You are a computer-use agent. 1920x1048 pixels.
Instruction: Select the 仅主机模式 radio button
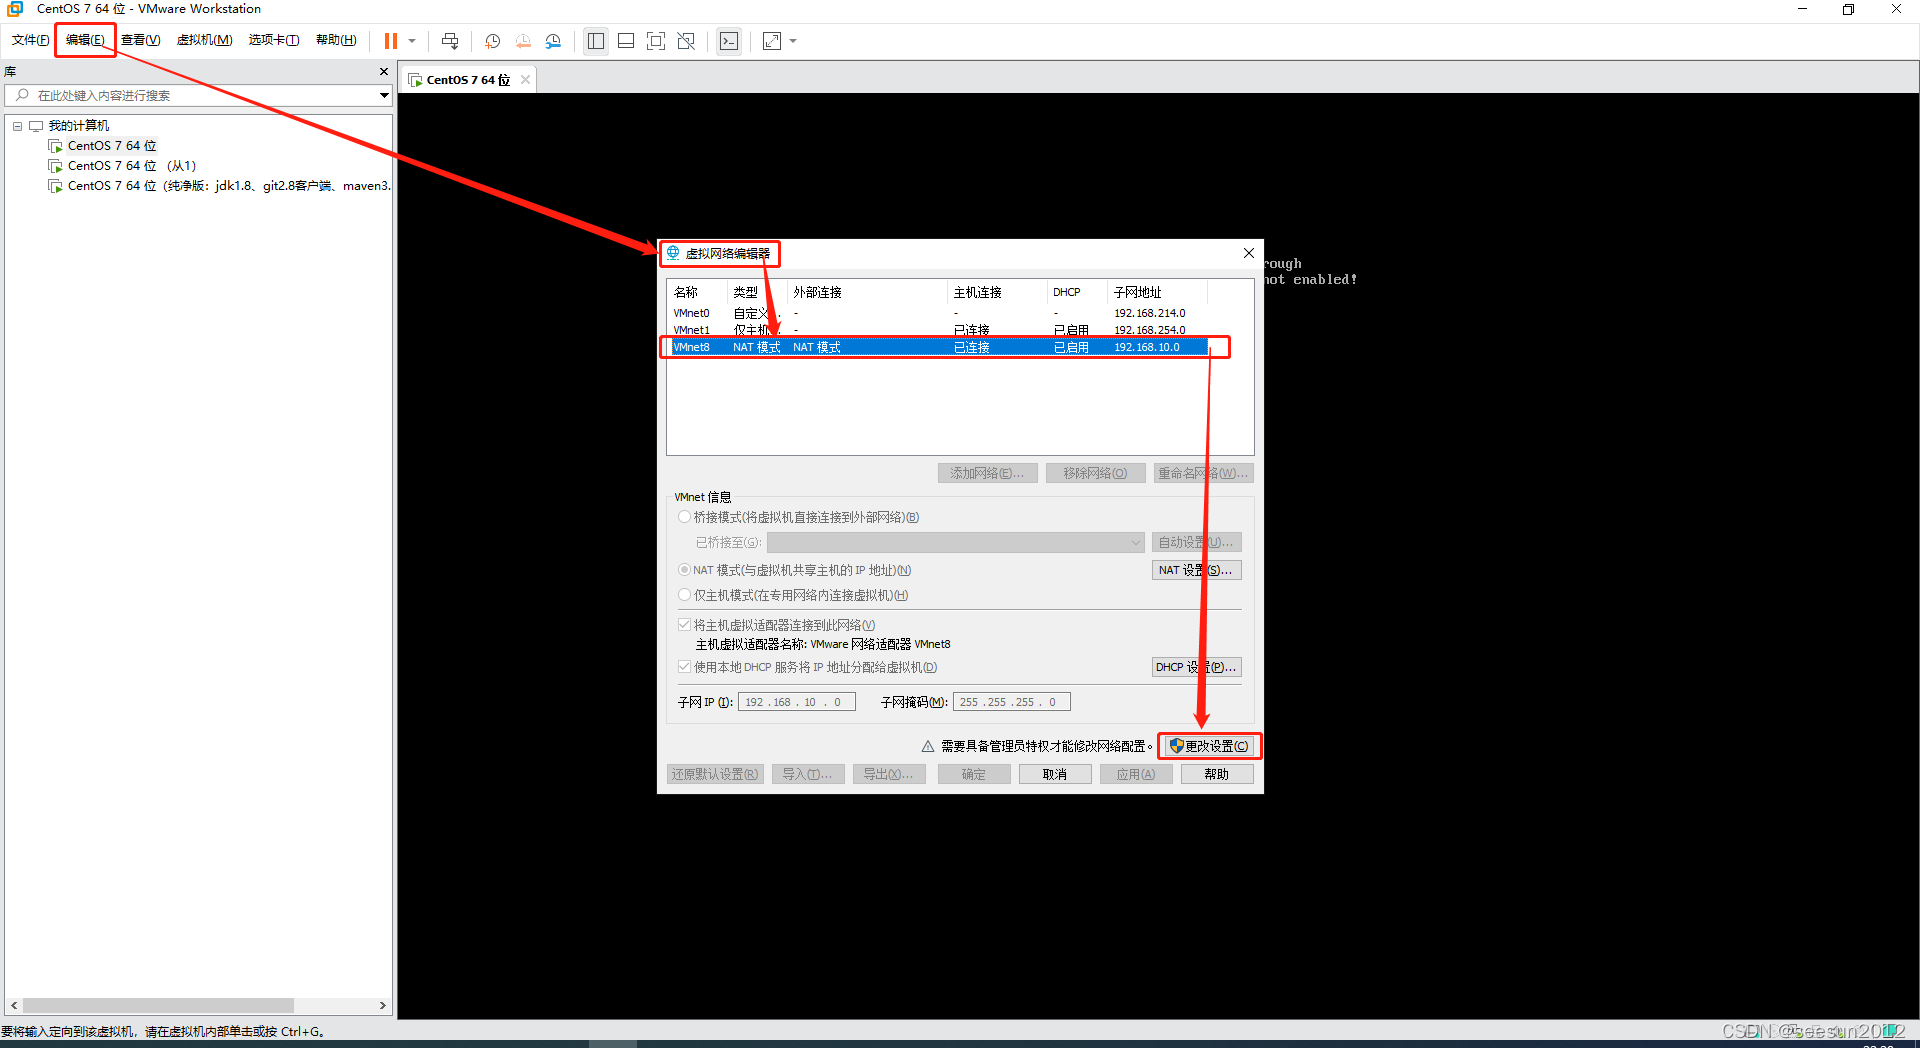click(x=685, y=595)
